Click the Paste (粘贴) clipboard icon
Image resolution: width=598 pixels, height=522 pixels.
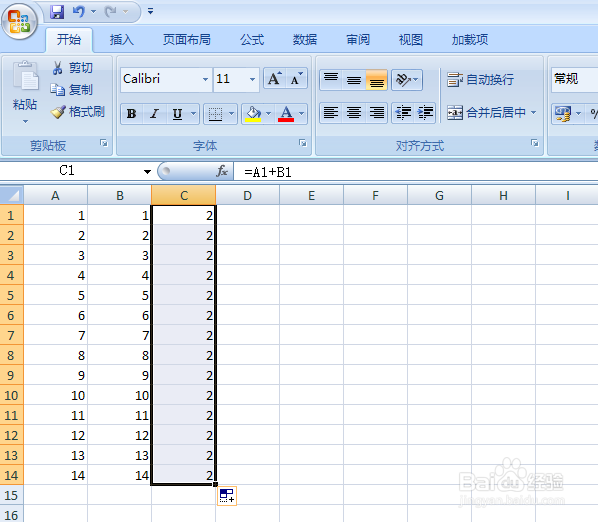(x=25, y=76)
